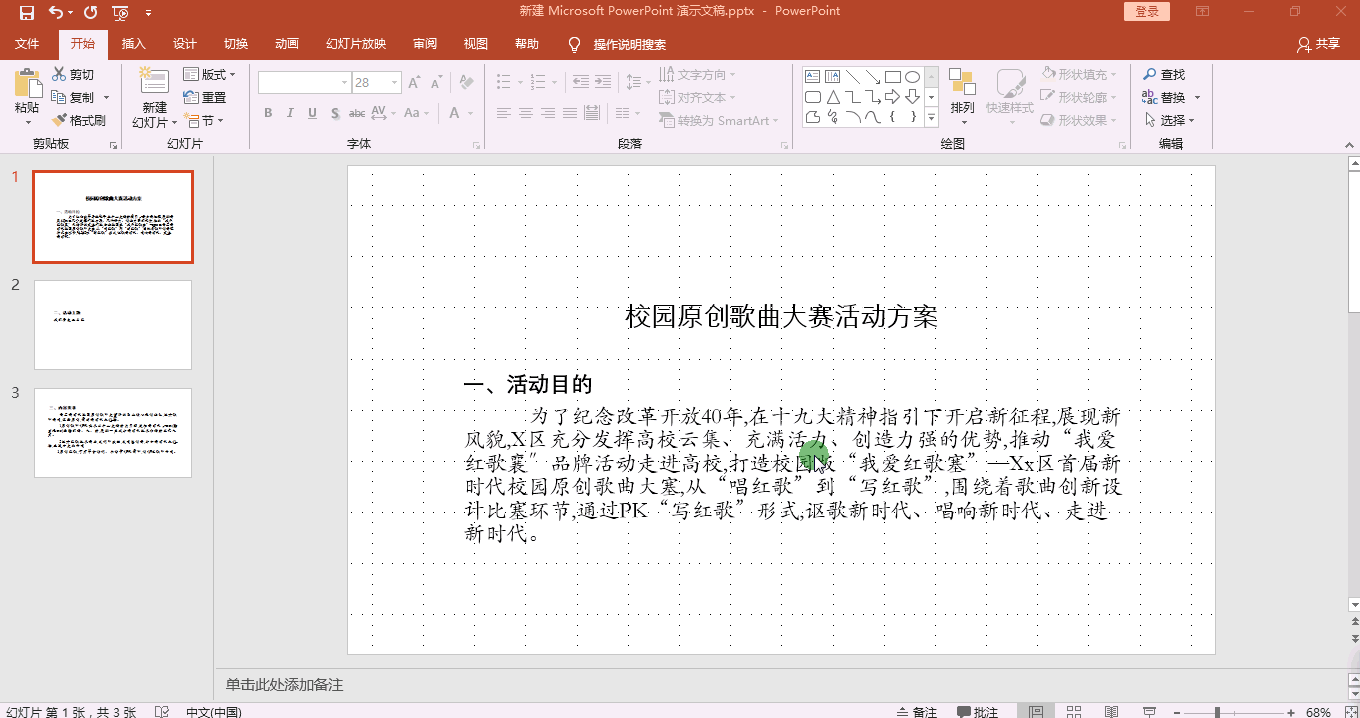Image resolution: width=1360 pixels, height=718 pixels.
Task: Select the right arrow shape in gallery
Action: 892,97
